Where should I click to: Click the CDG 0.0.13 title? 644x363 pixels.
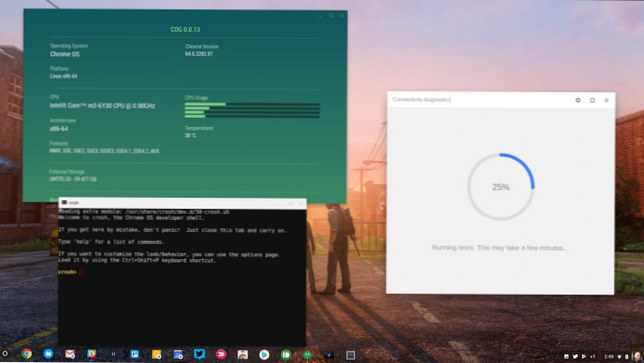[185, 30]
